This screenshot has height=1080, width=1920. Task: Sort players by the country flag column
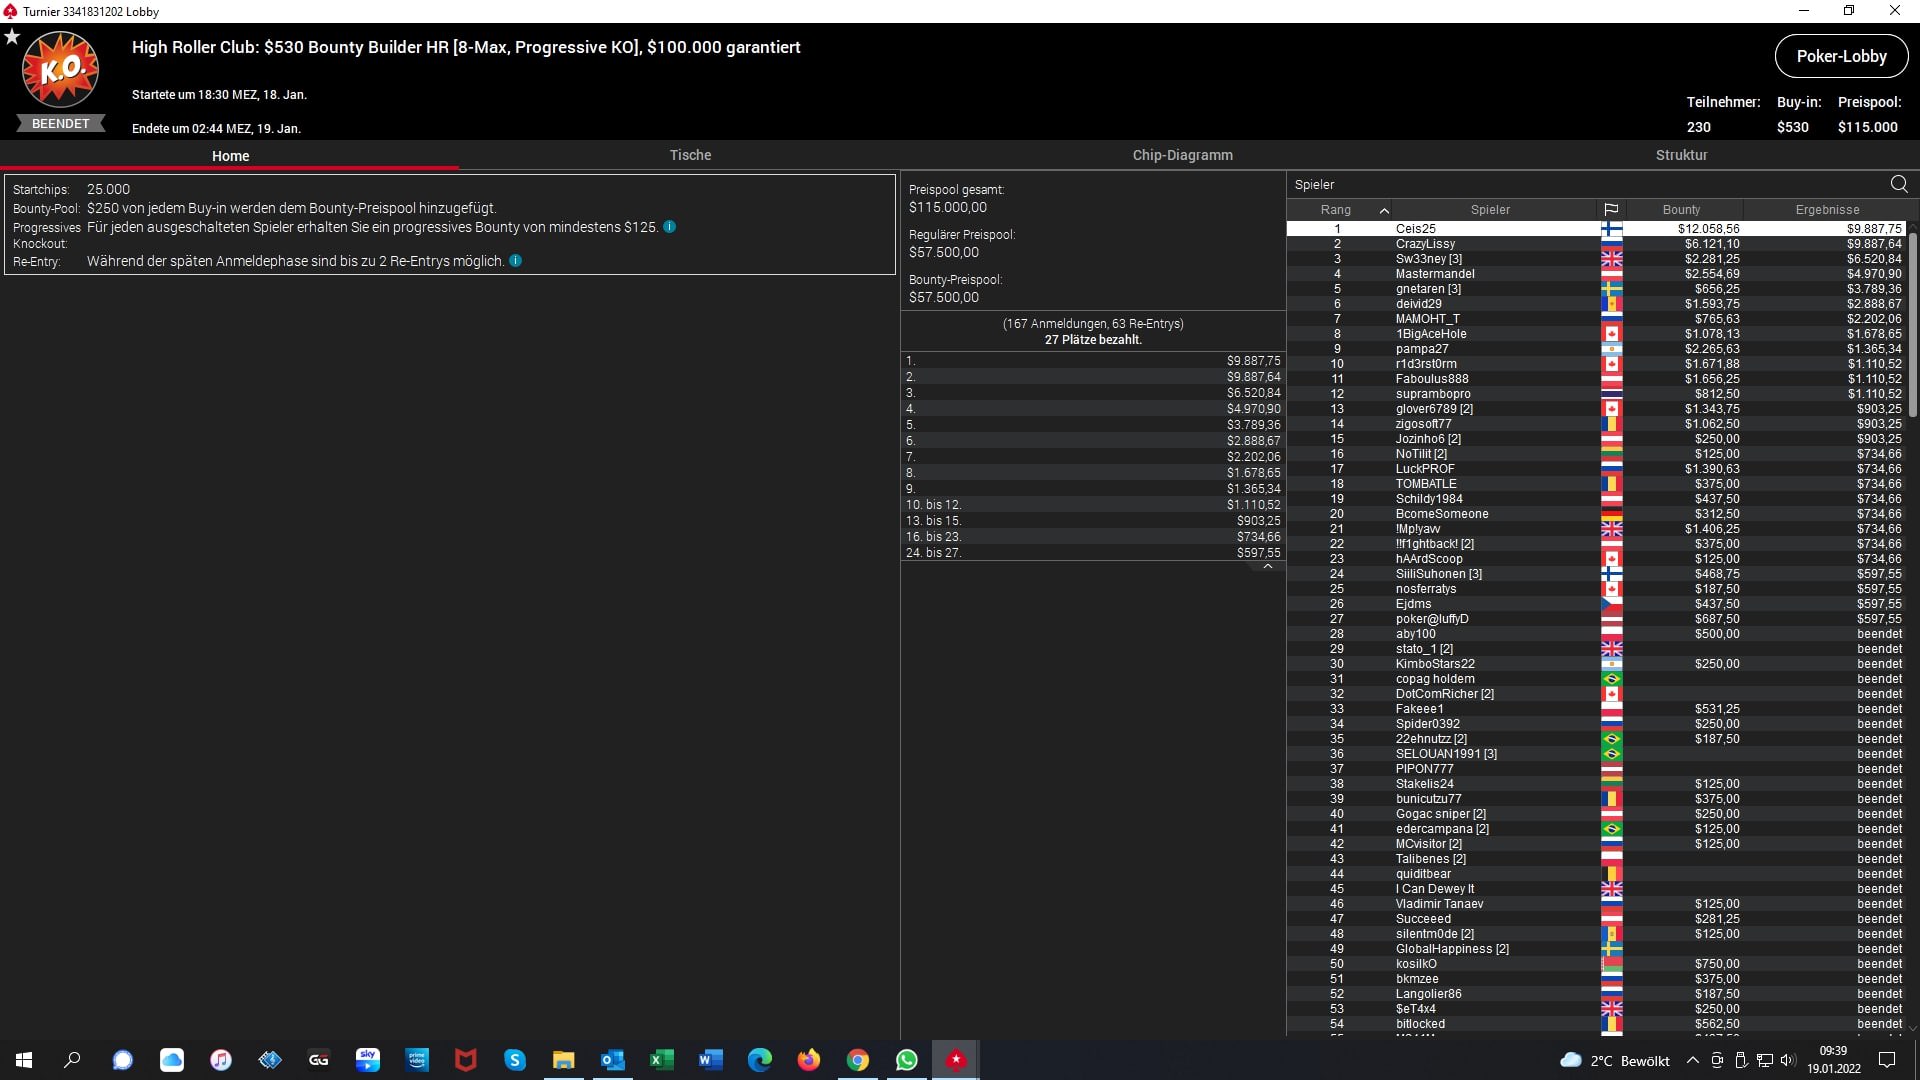(x=1611, y=210)
